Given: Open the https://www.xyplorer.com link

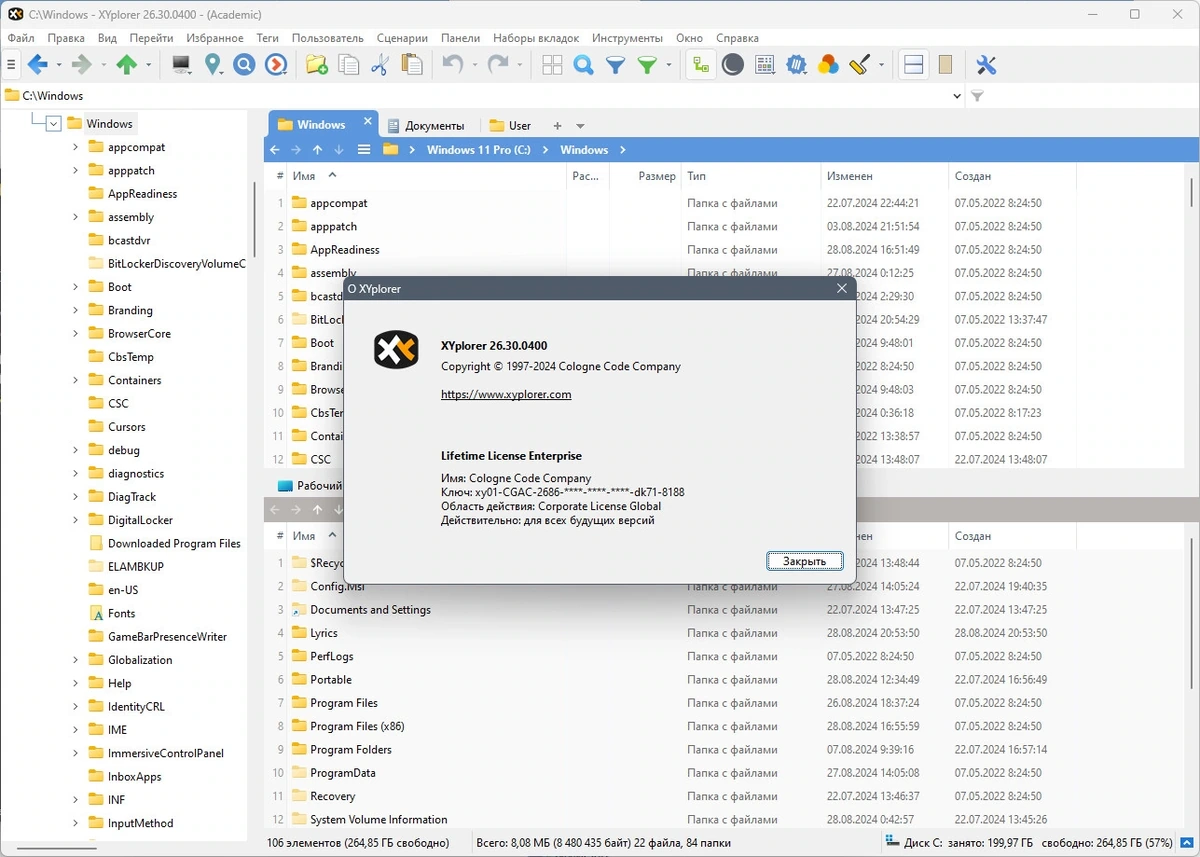Looking at the screenshot, I should 506,394.
